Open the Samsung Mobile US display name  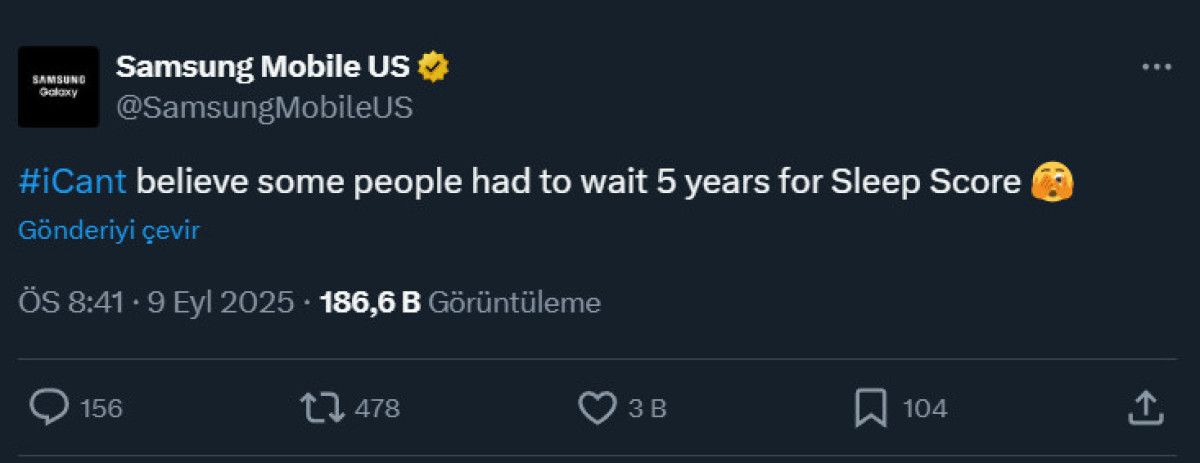click(262, 67)
